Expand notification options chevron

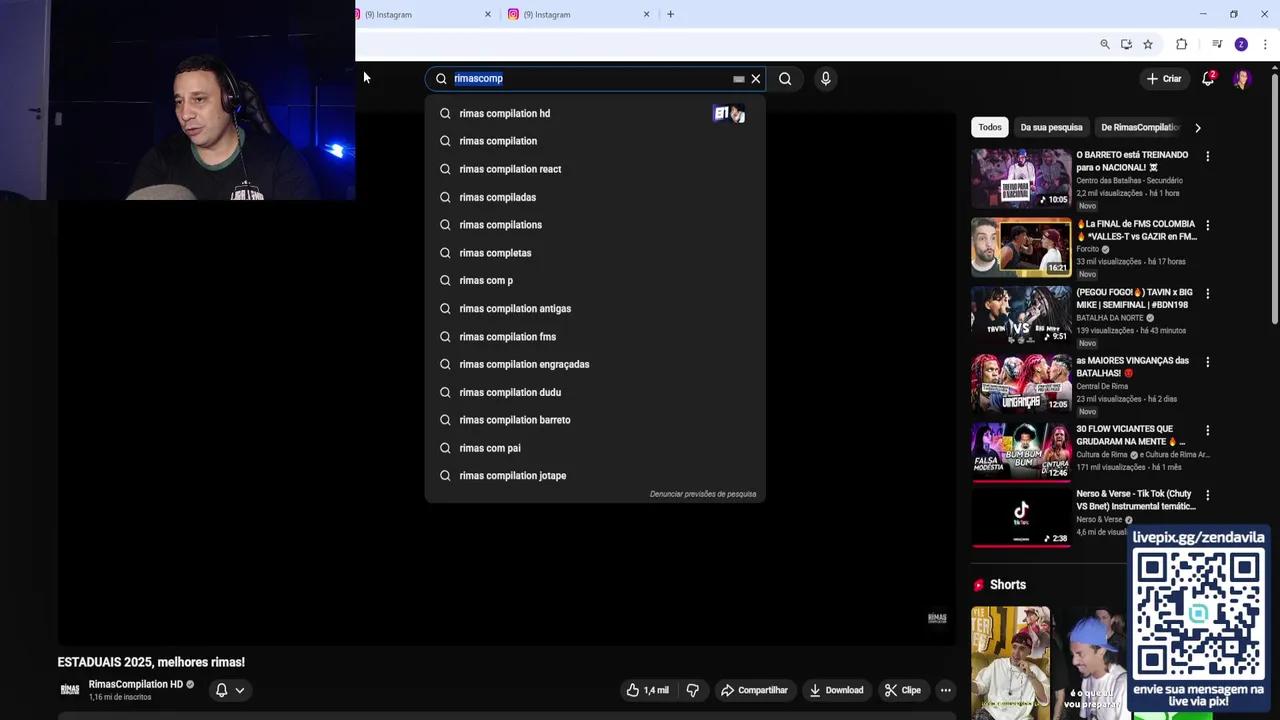click(x=240, y=690)
